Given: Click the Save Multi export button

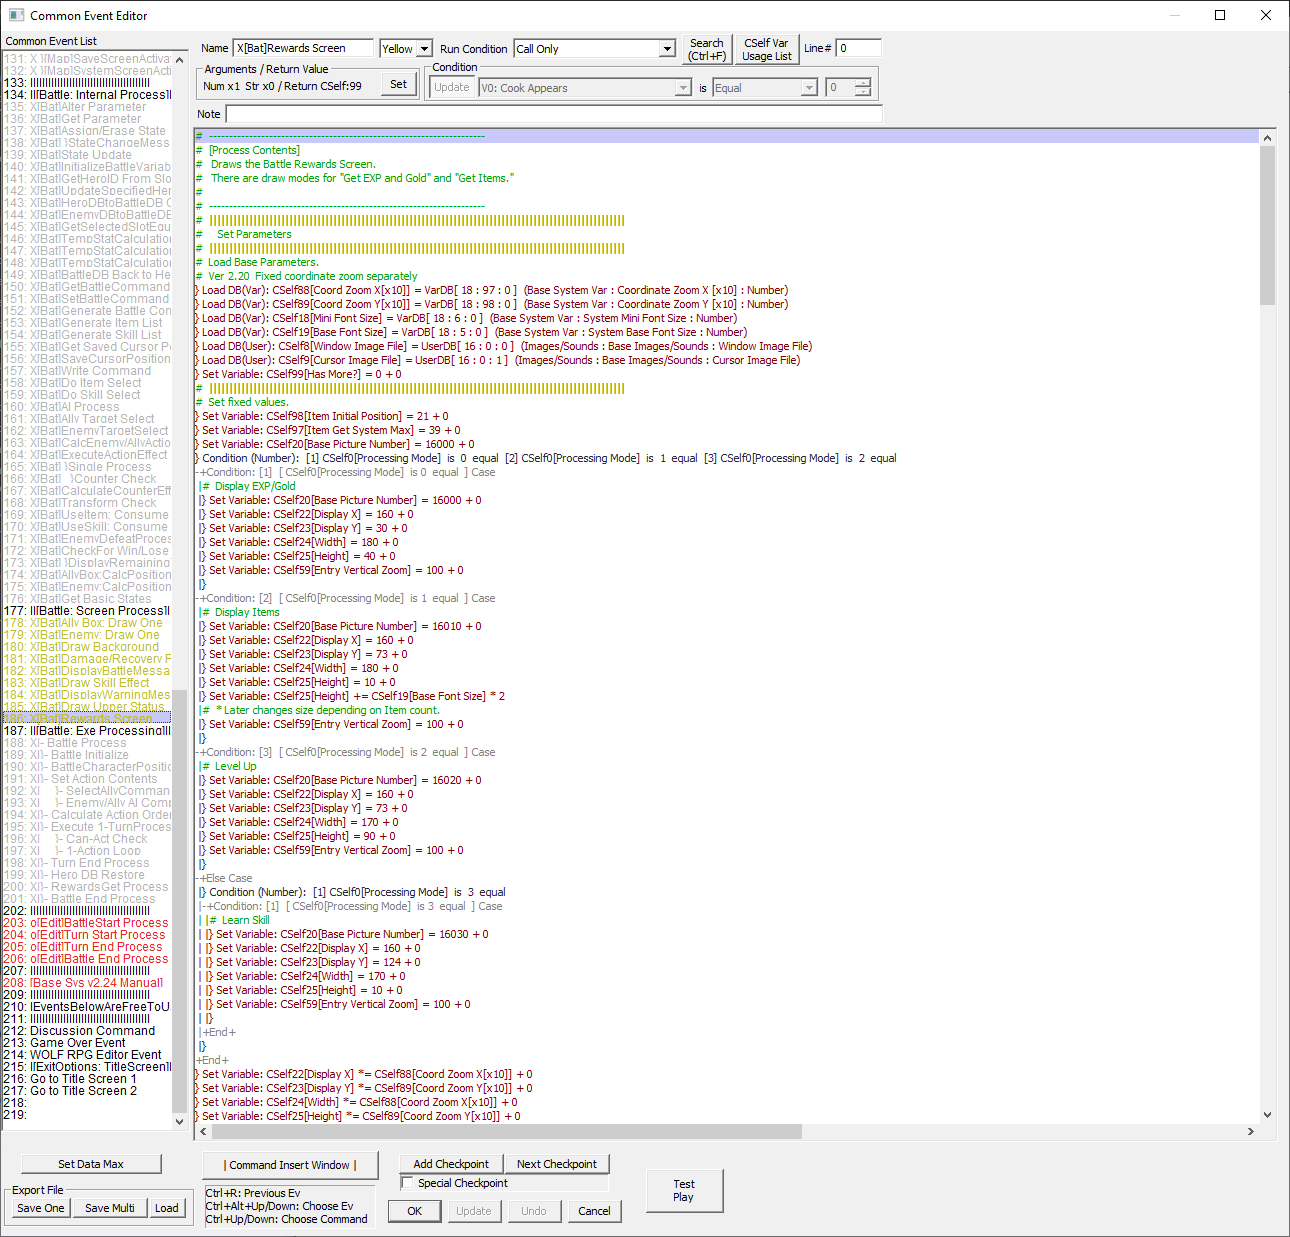Looking at the screenshot, I should click(x=110, y=1208).
